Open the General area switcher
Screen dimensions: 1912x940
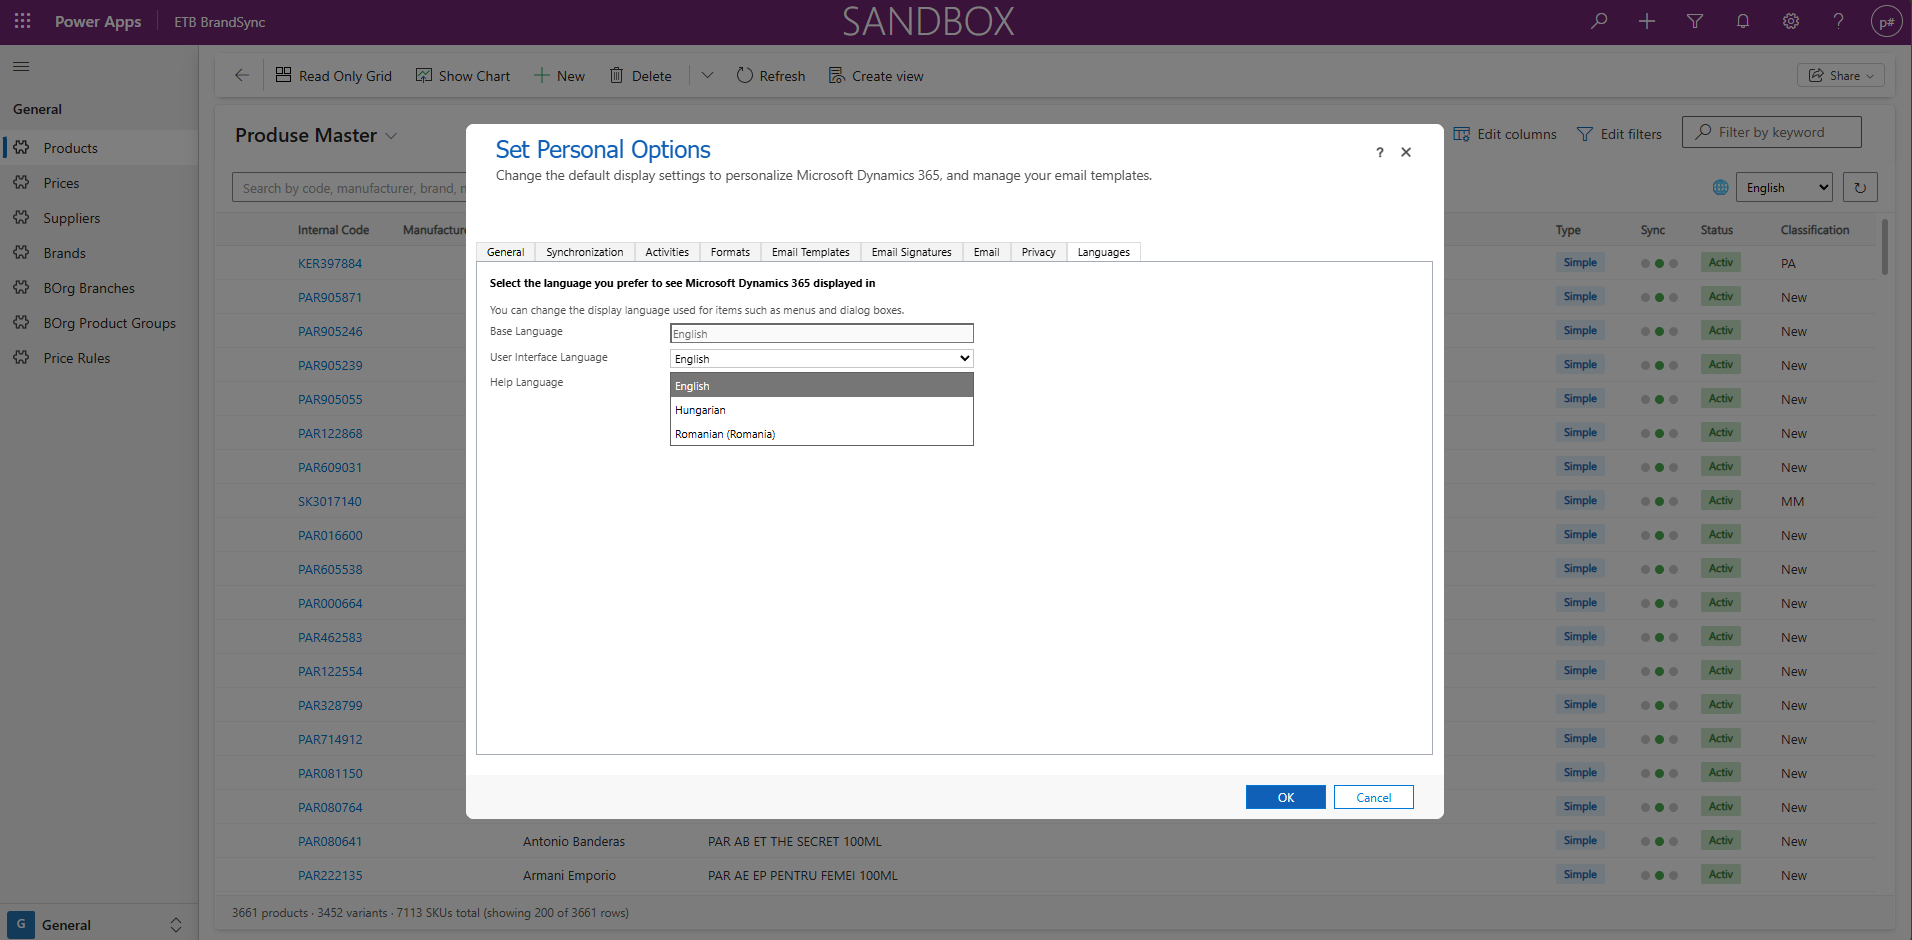click(97, 925)
